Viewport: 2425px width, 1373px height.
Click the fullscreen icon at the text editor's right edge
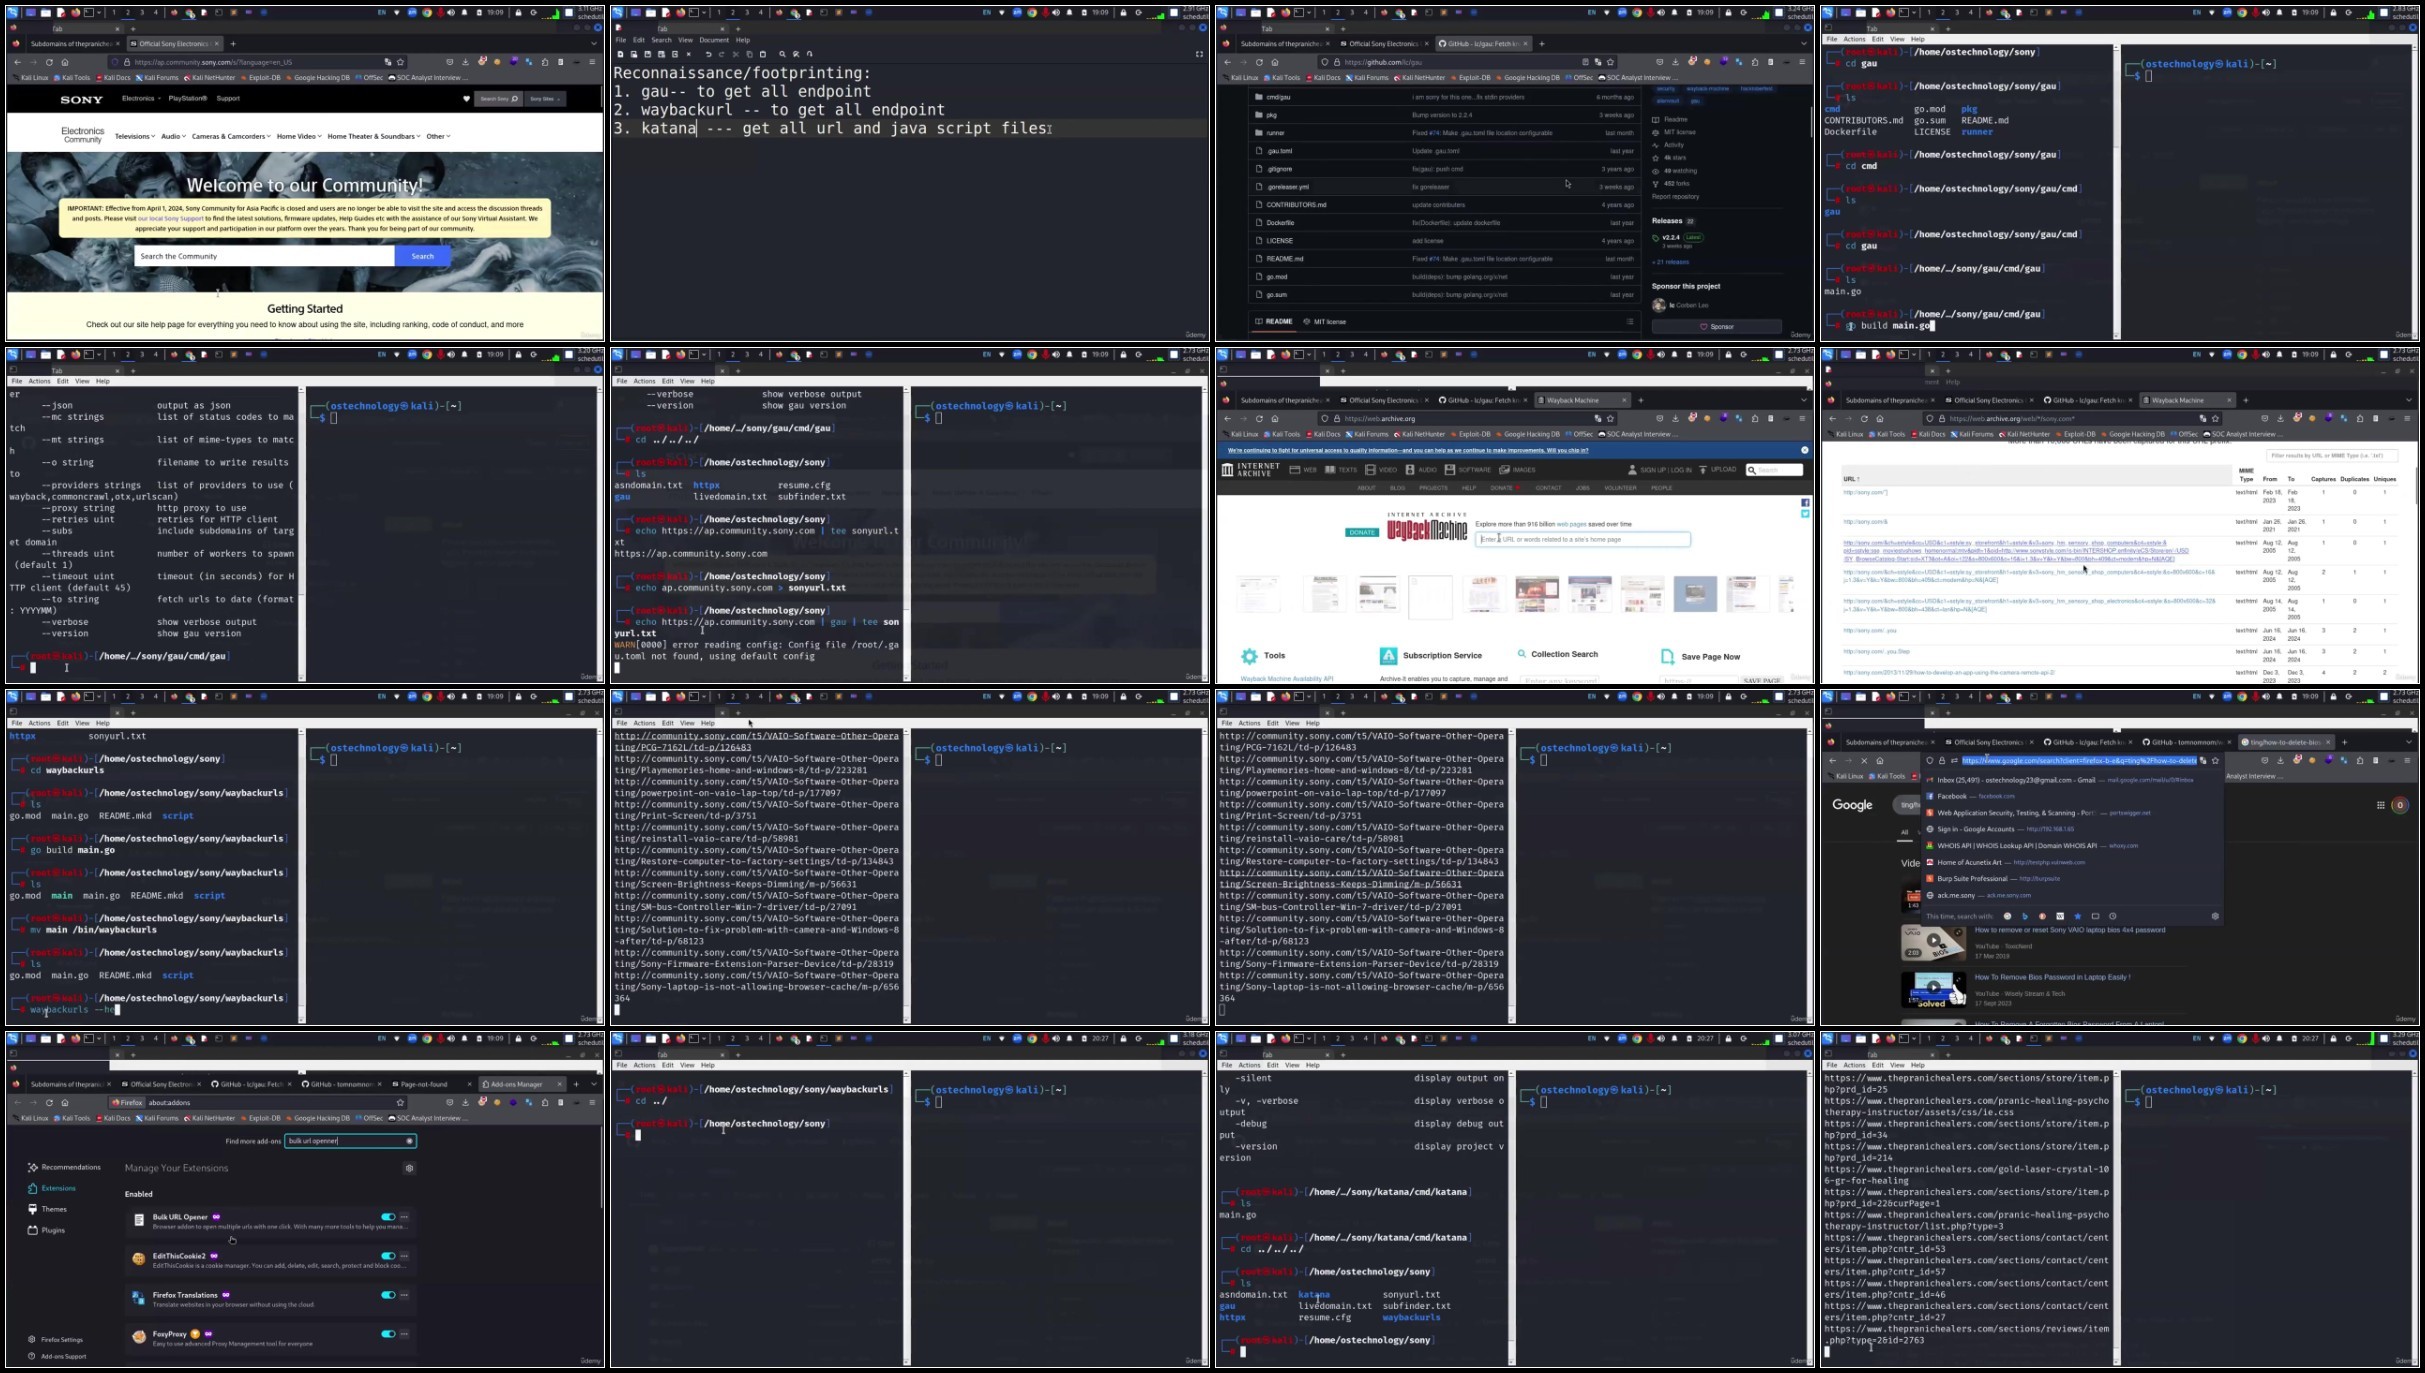click(x=1199, y=54)
